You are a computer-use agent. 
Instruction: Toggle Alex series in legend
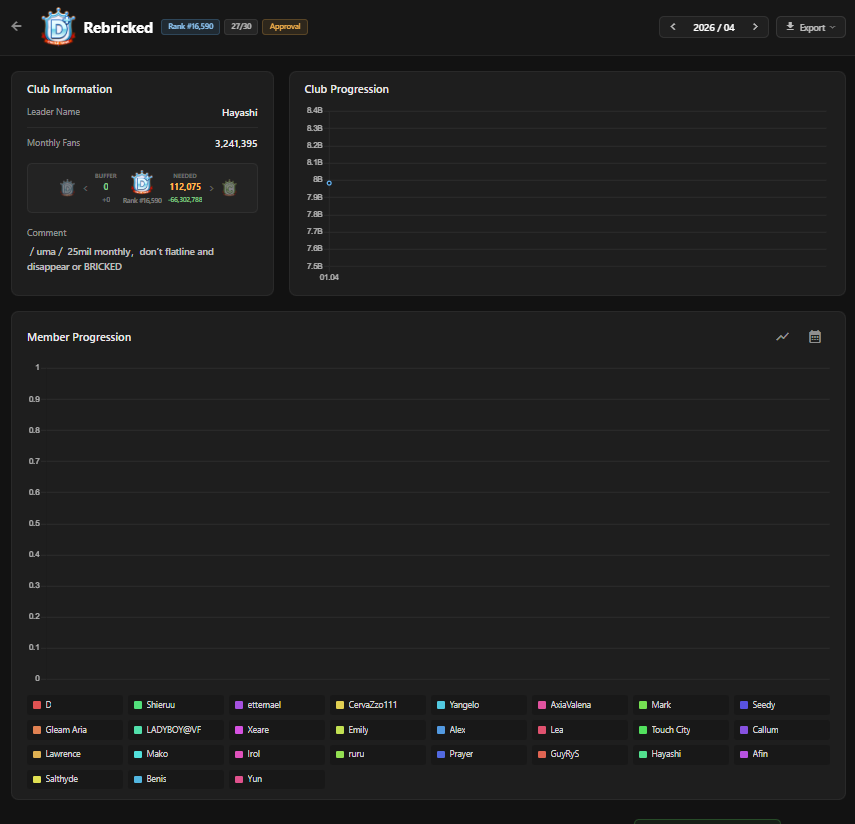[478, 730]
